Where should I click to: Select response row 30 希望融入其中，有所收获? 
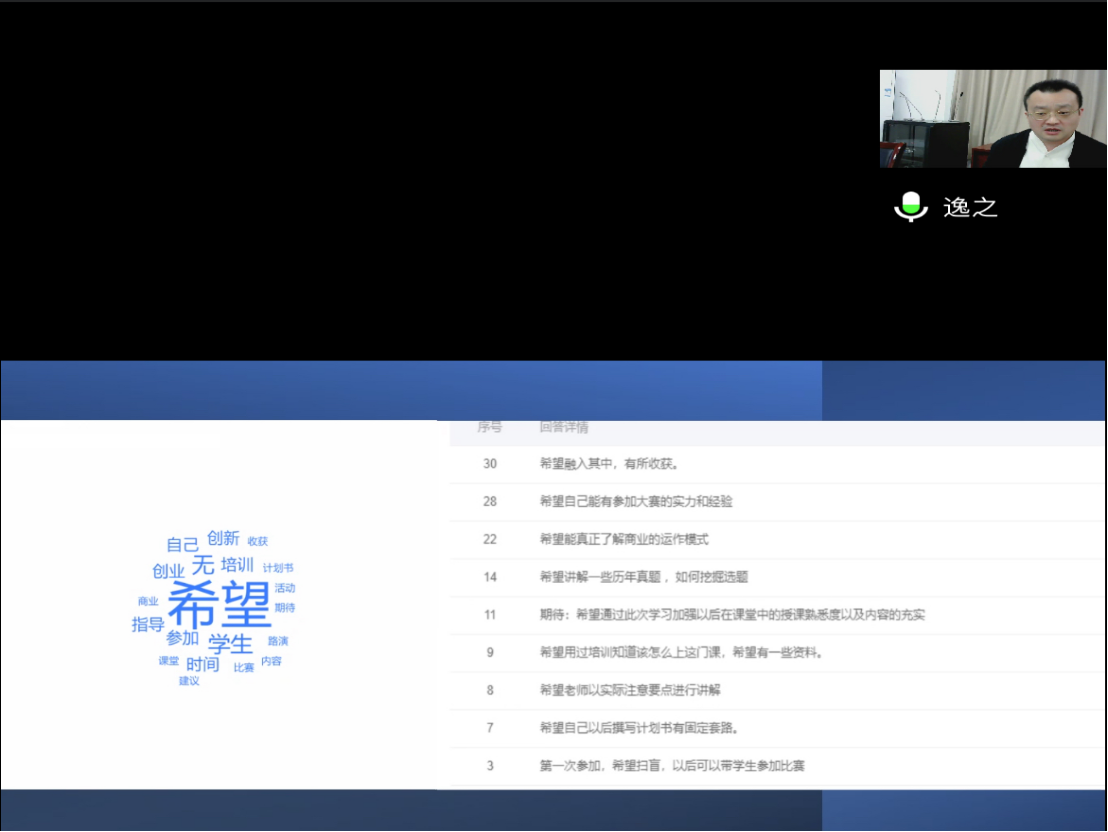point(610,464)
